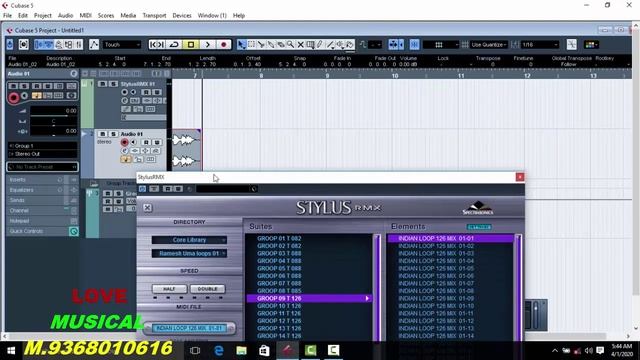
Task: Stop playback with the yellow Stop button
Action: pos(191,44)
